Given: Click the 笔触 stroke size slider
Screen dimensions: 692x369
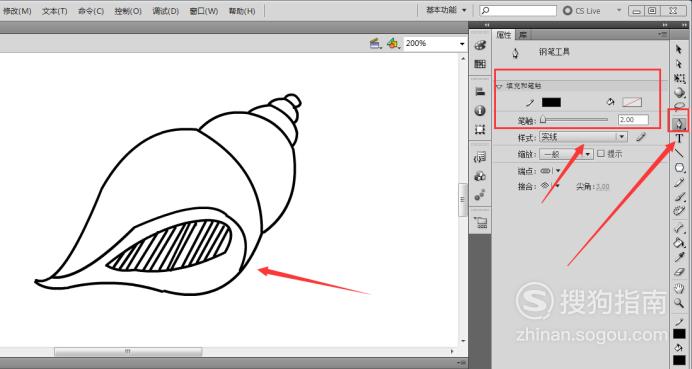Looking at the screenshot, I should [x=574, y=120].
